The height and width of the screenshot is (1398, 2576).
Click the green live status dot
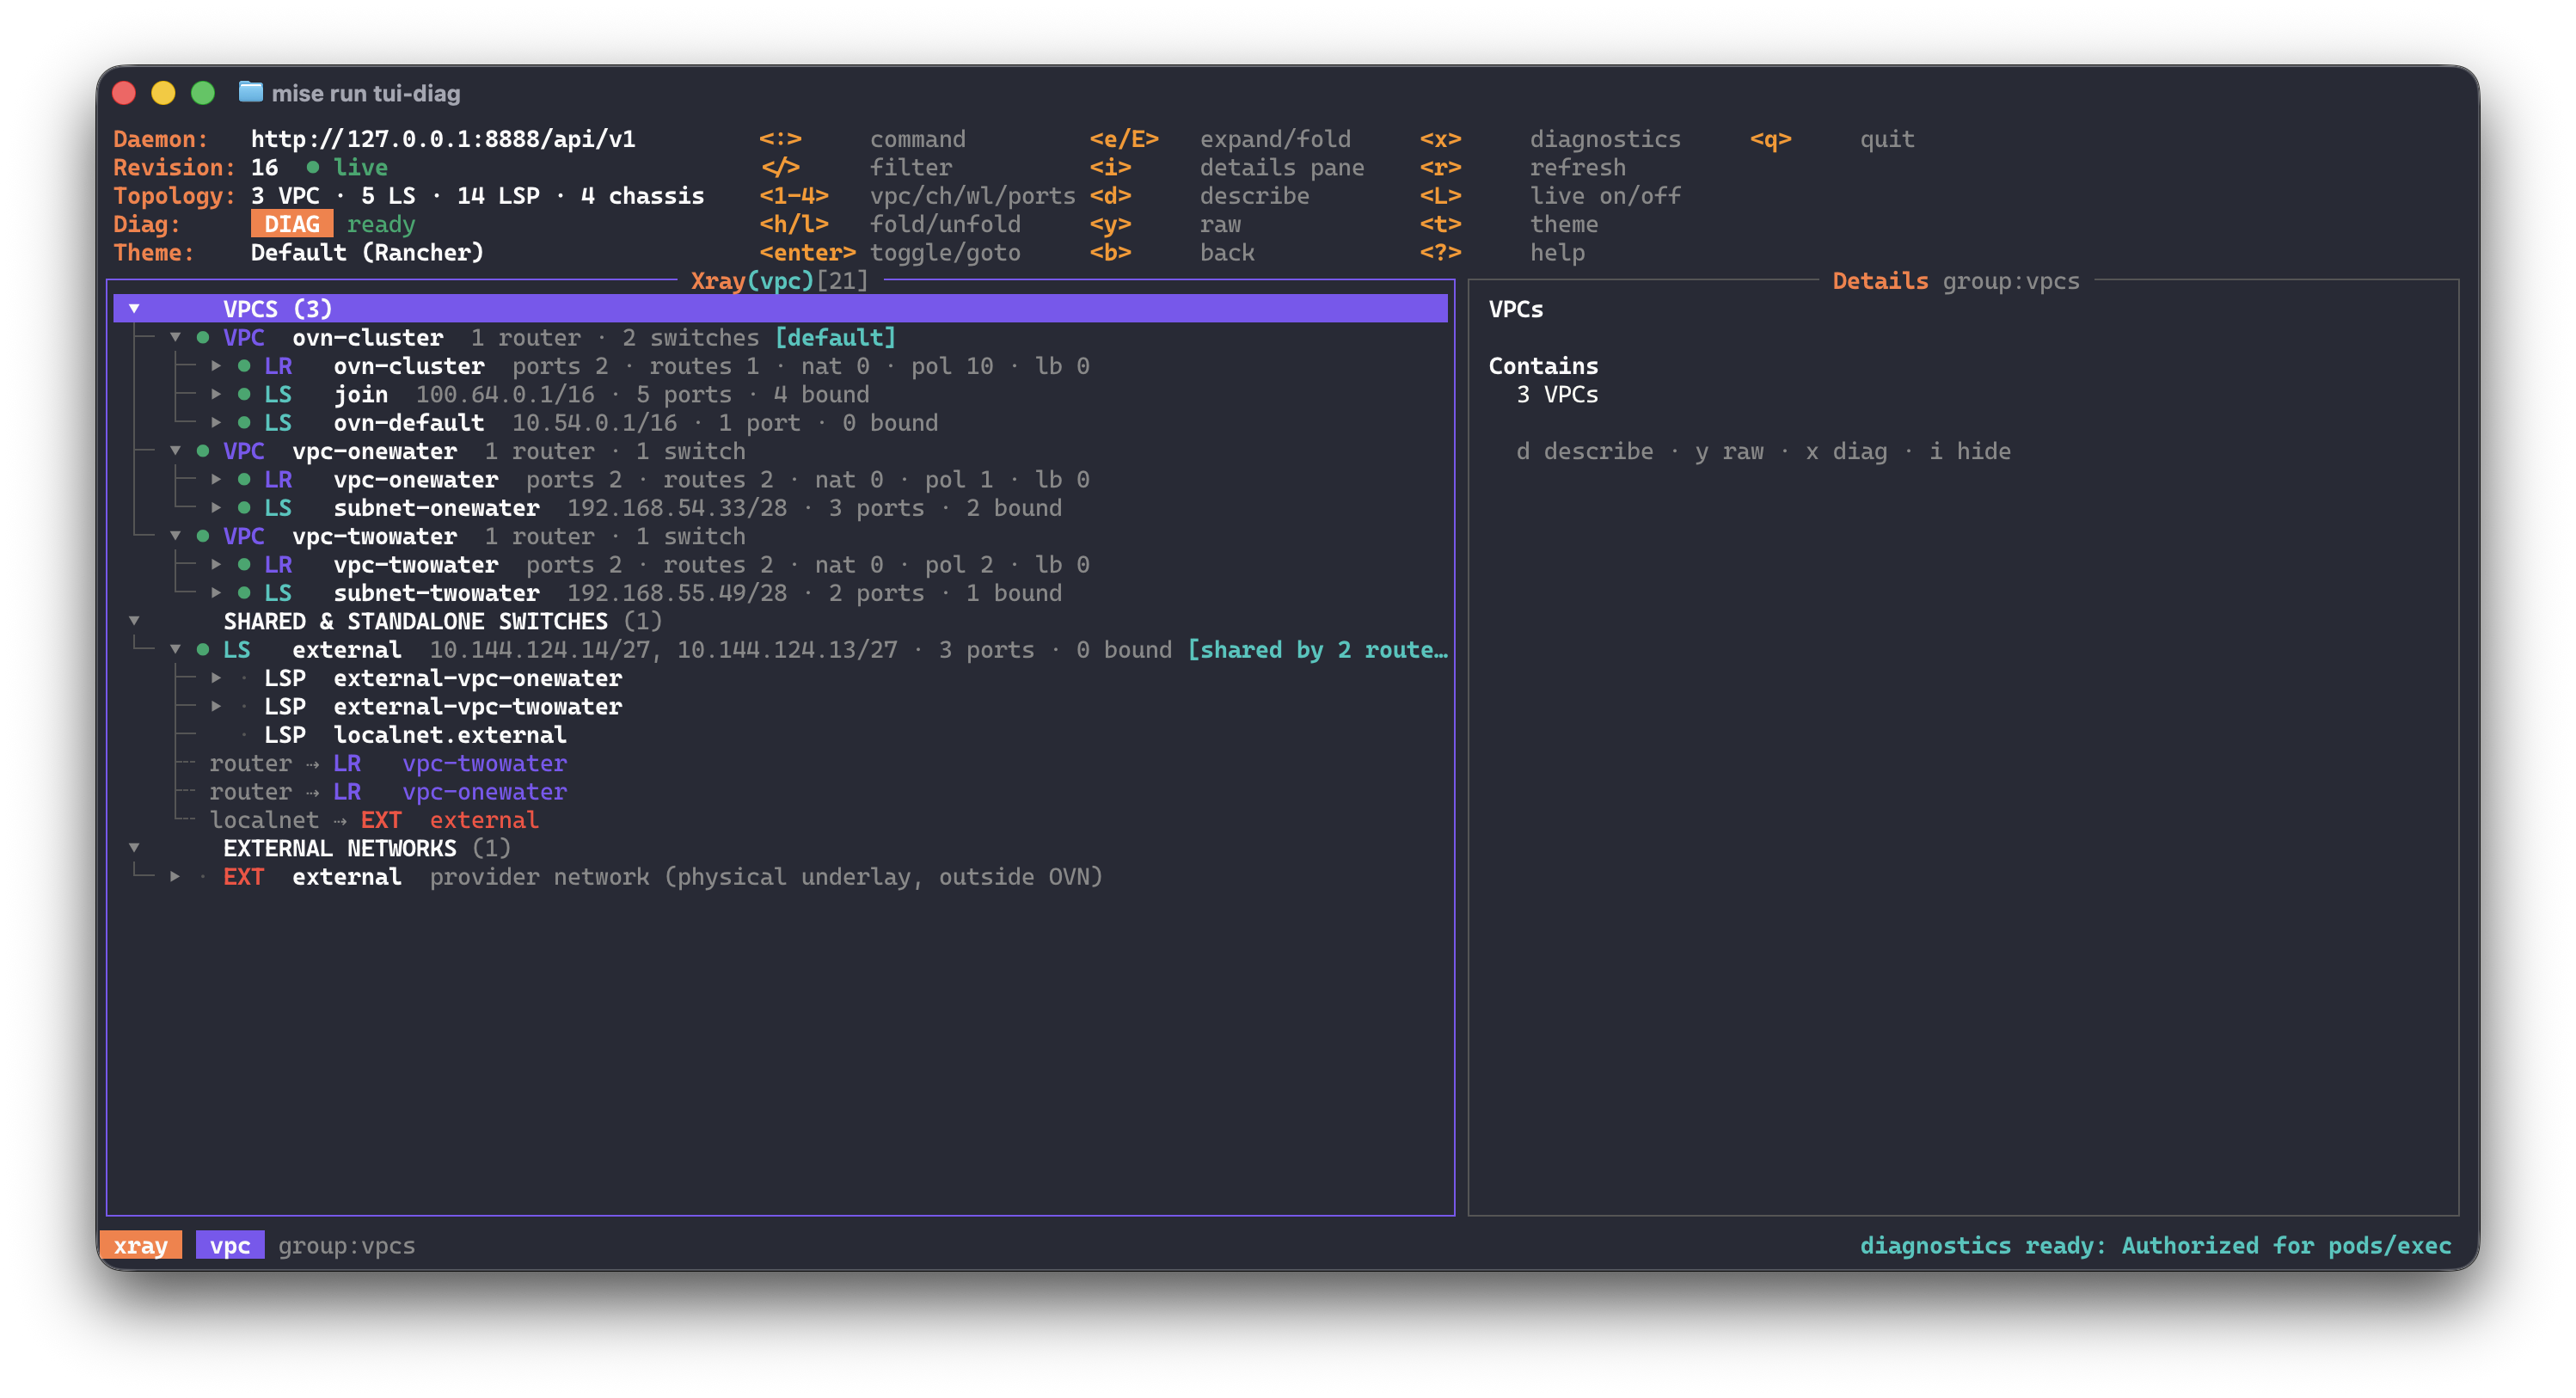coord(313,167)
